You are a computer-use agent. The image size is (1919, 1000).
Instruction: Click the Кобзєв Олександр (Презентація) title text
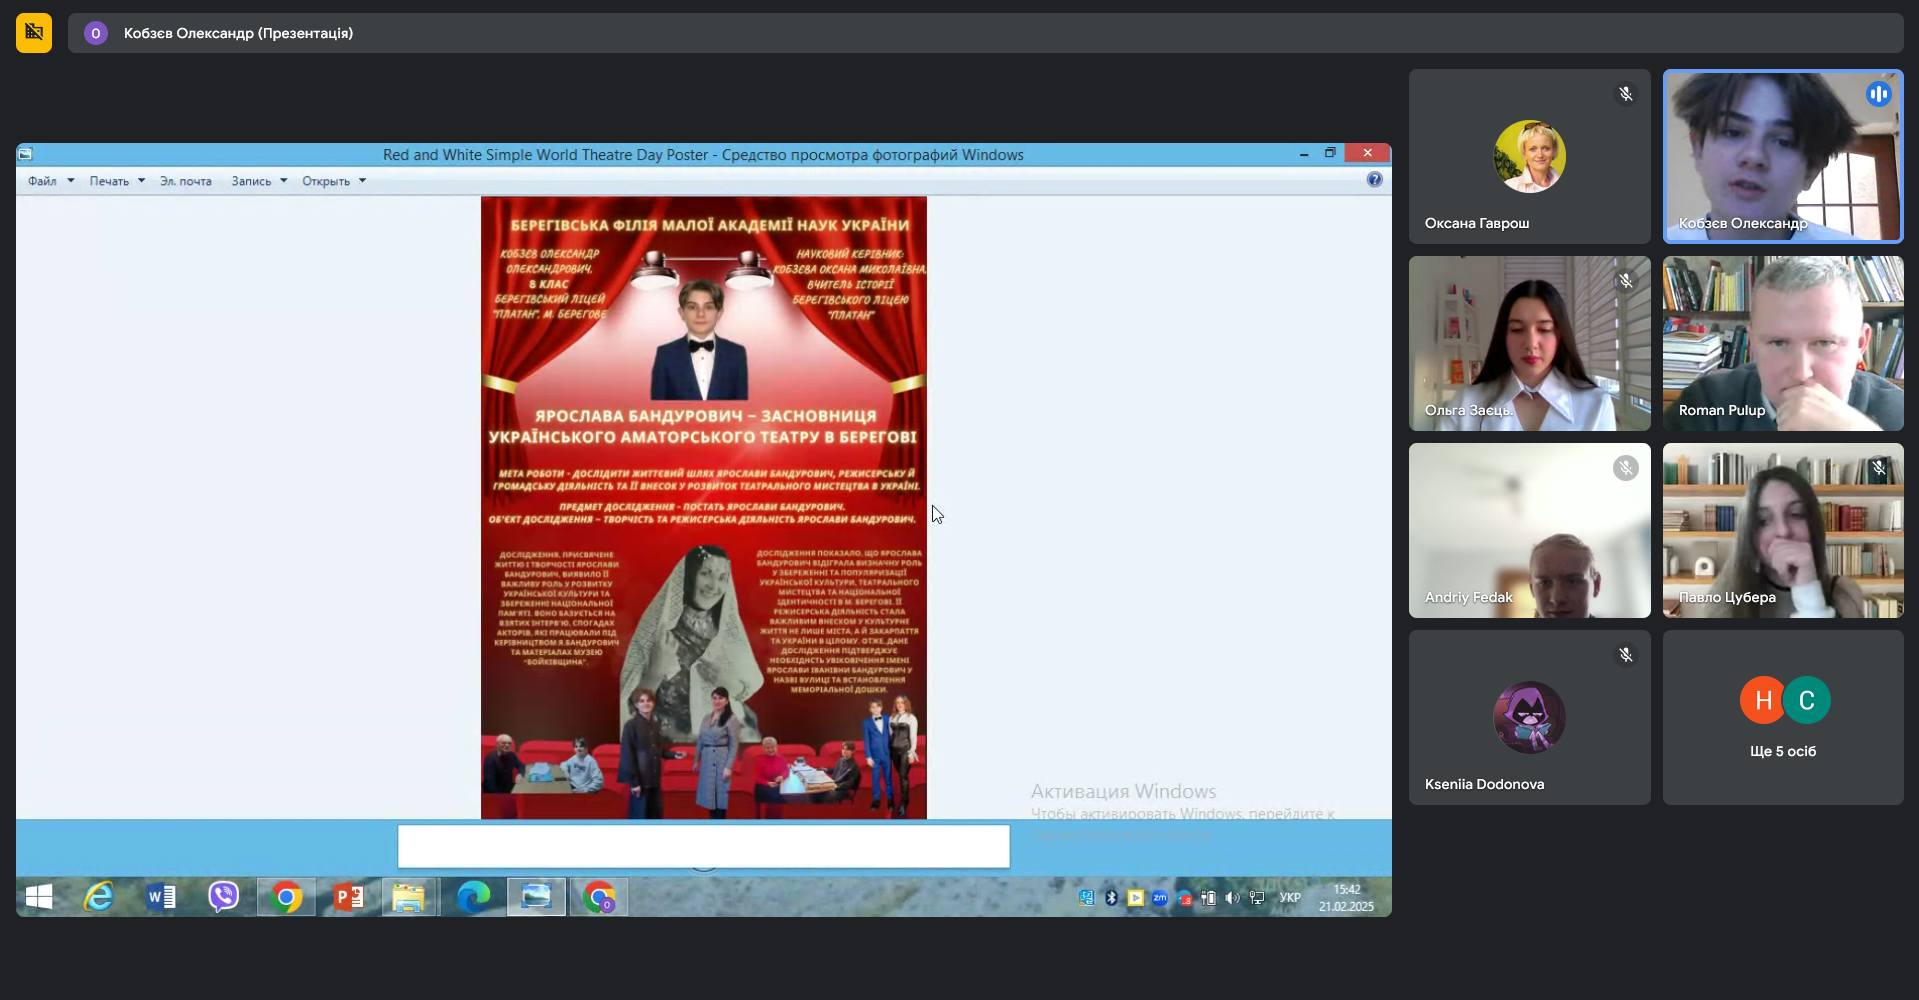click(238, 33)
